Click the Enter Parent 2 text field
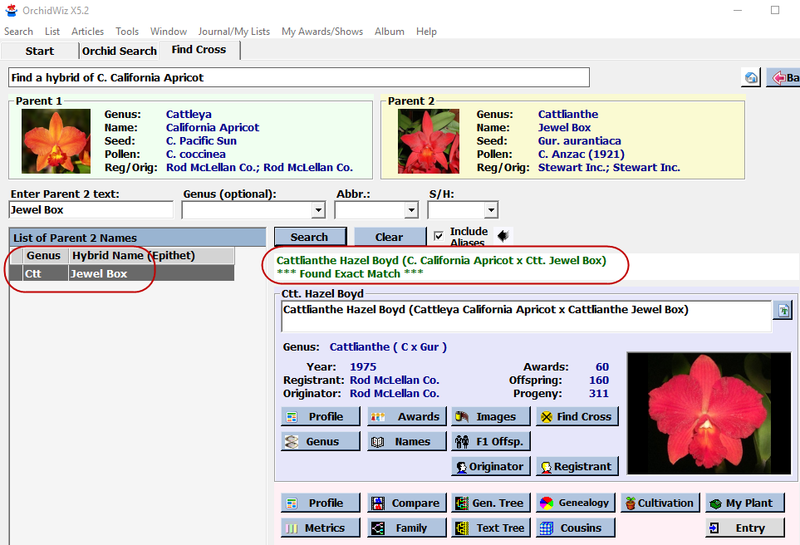This screenshot has height=545, width=800. point(91,210)
